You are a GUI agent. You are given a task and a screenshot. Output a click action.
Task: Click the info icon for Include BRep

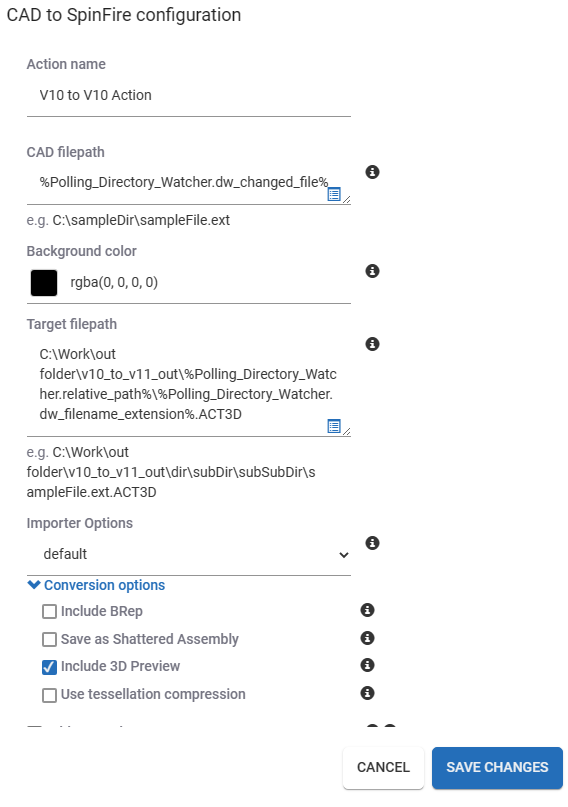[367, 610]
